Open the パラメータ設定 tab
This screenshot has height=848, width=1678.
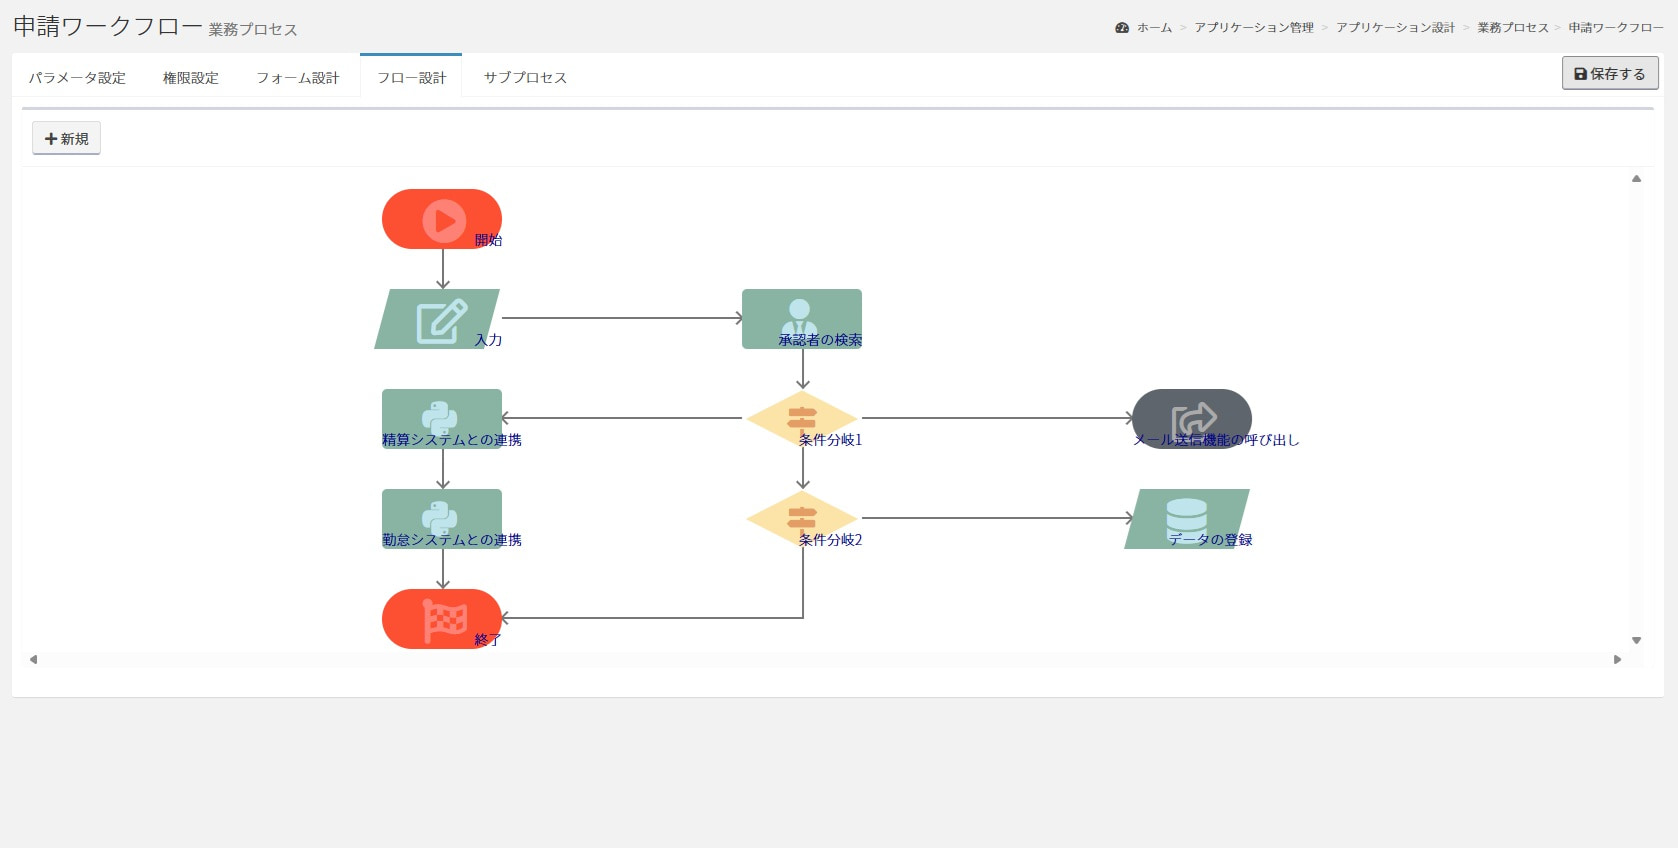coord(77,78)
